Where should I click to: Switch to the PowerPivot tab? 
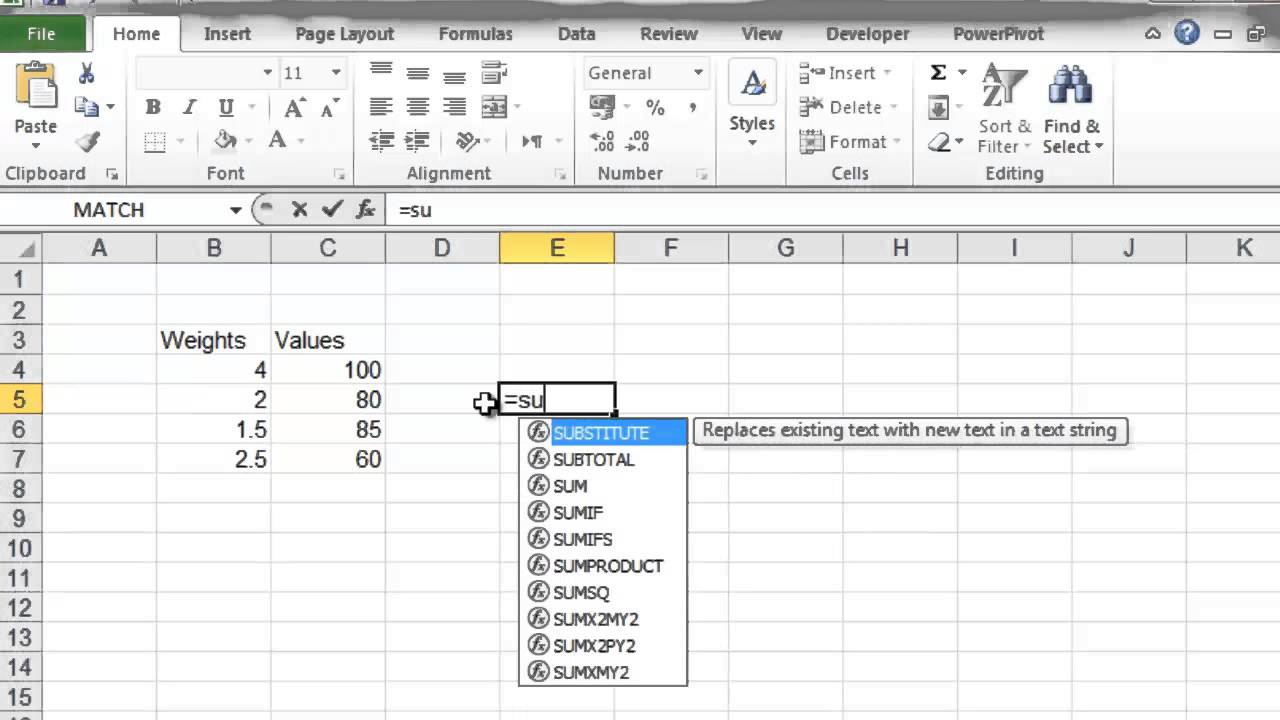pos(998,34)
